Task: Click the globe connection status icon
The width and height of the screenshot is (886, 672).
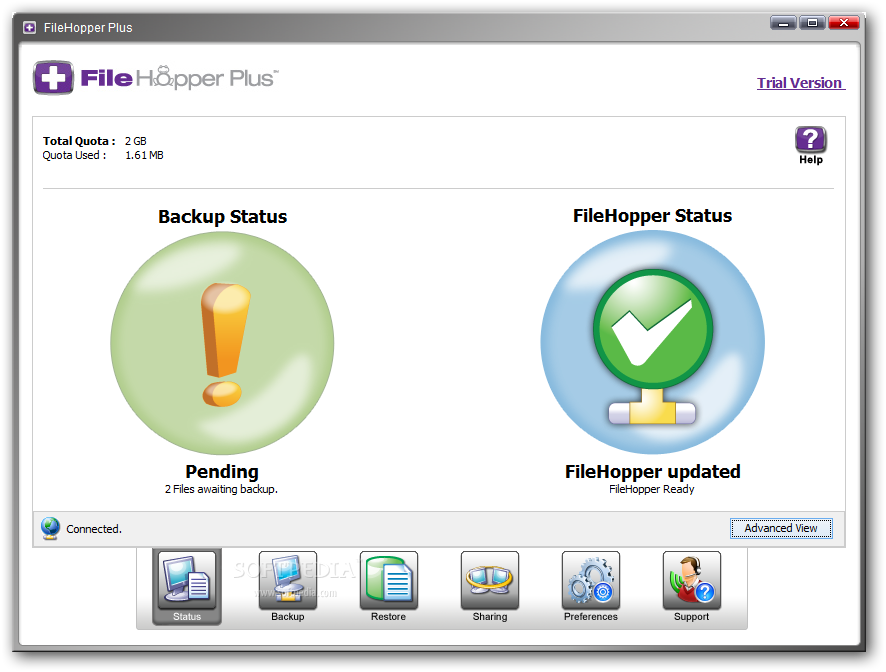Action: tap(50, 528)
